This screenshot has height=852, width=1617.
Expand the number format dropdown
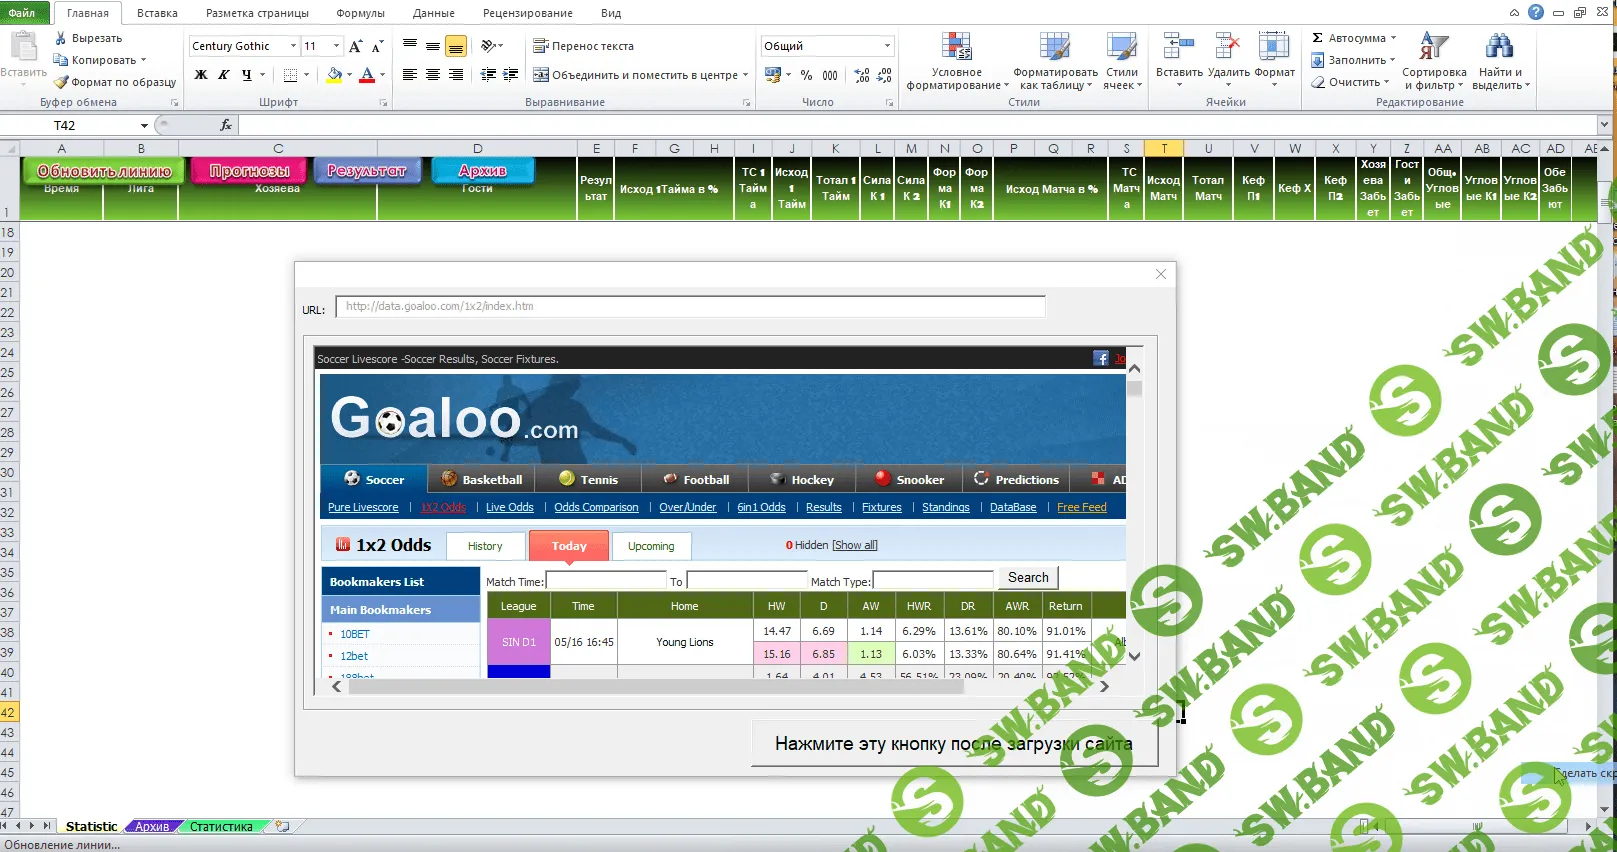887,46
